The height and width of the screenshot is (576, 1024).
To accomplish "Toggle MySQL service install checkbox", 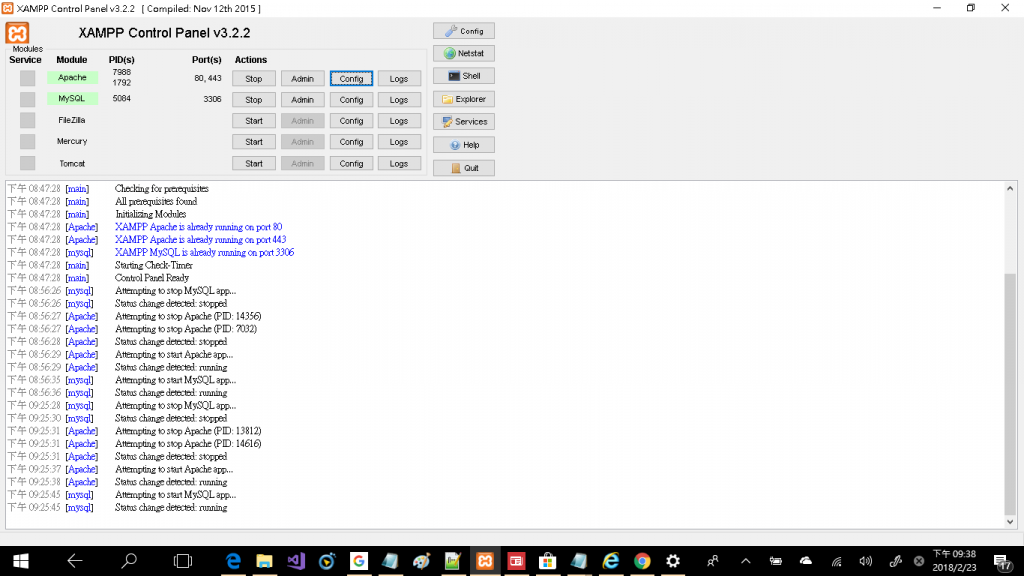I will (27, 99).
